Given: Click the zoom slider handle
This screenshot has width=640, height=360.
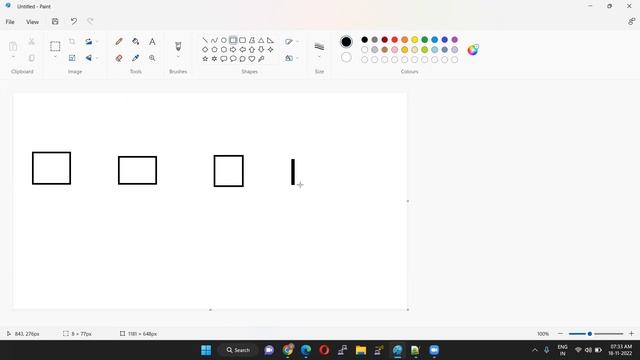Looking at the screenshot, I should tap(590, 334).
